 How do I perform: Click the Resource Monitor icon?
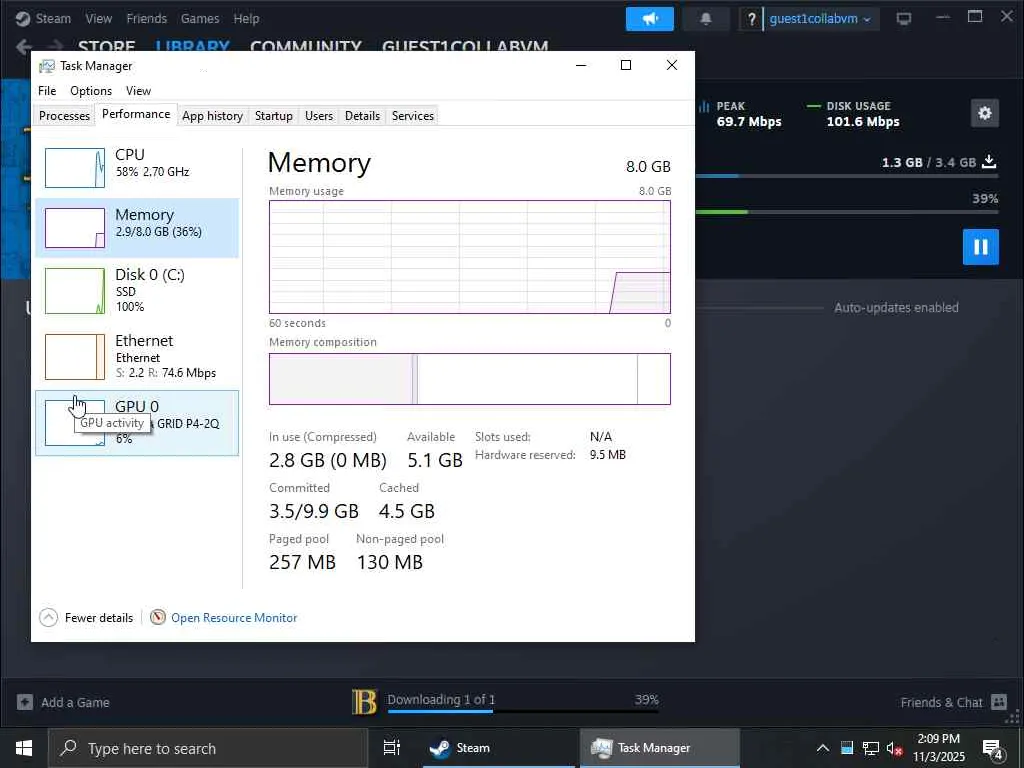click(157, 617)
